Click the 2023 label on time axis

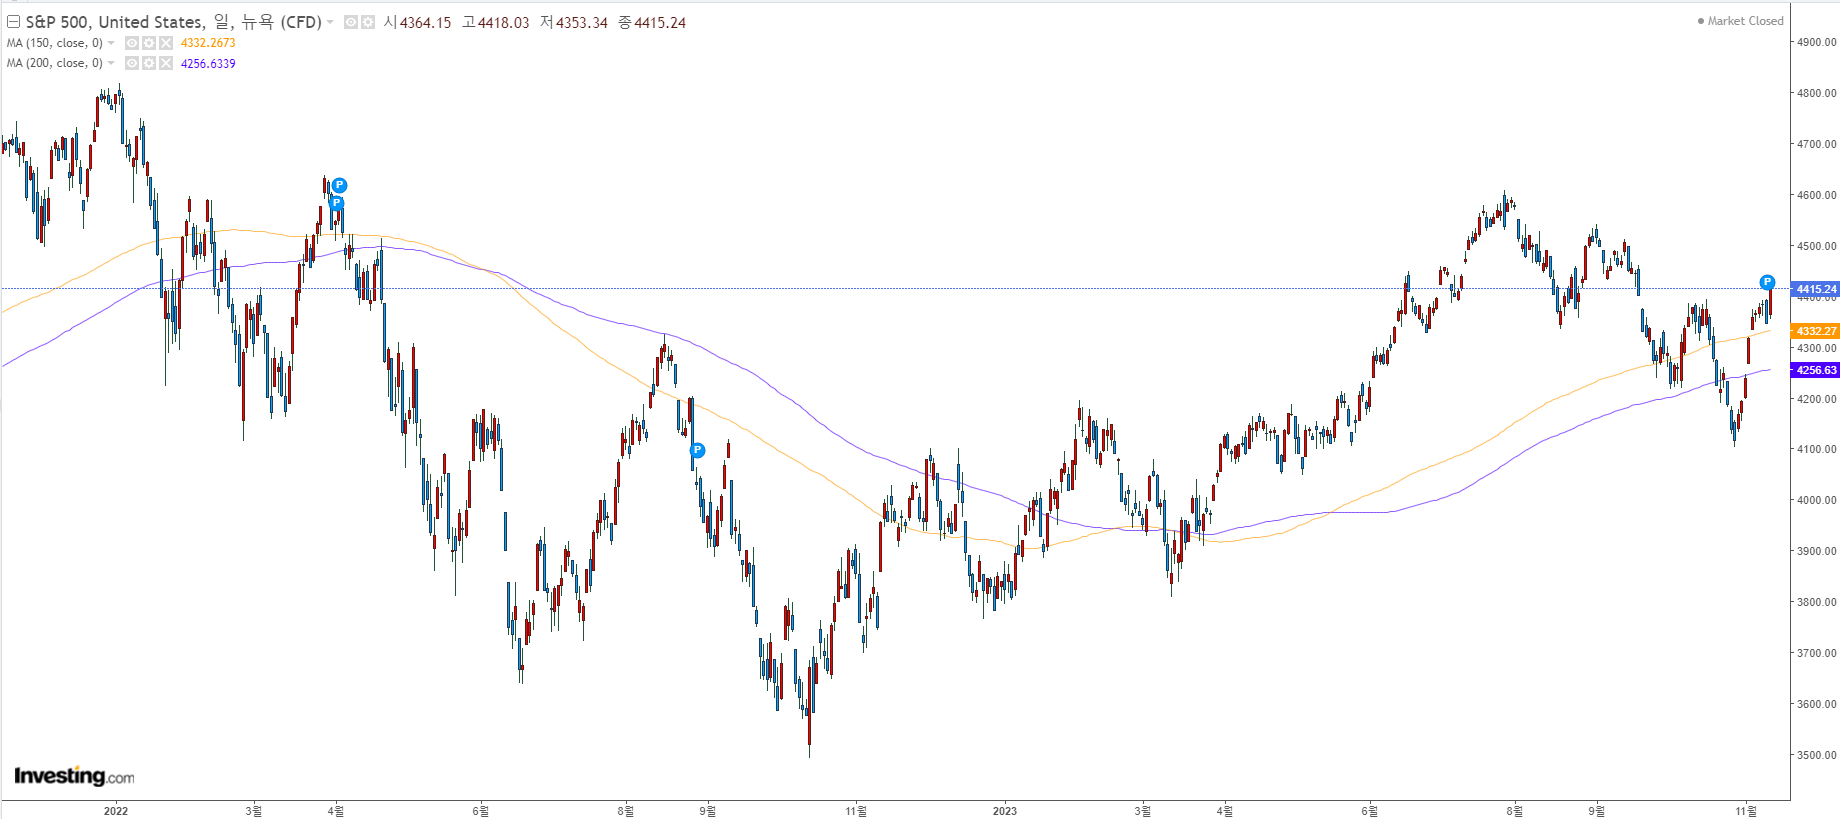click(1005, 811)
